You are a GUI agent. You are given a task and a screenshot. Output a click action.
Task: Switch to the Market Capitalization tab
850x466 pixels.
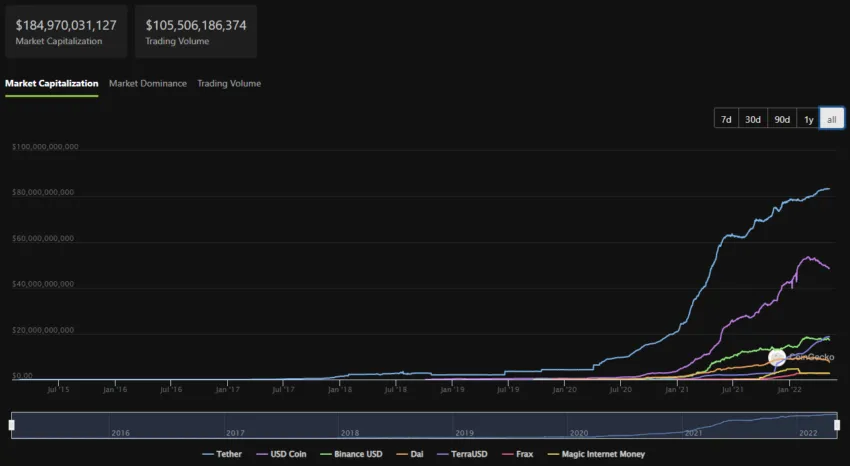[x=51, y=83]
